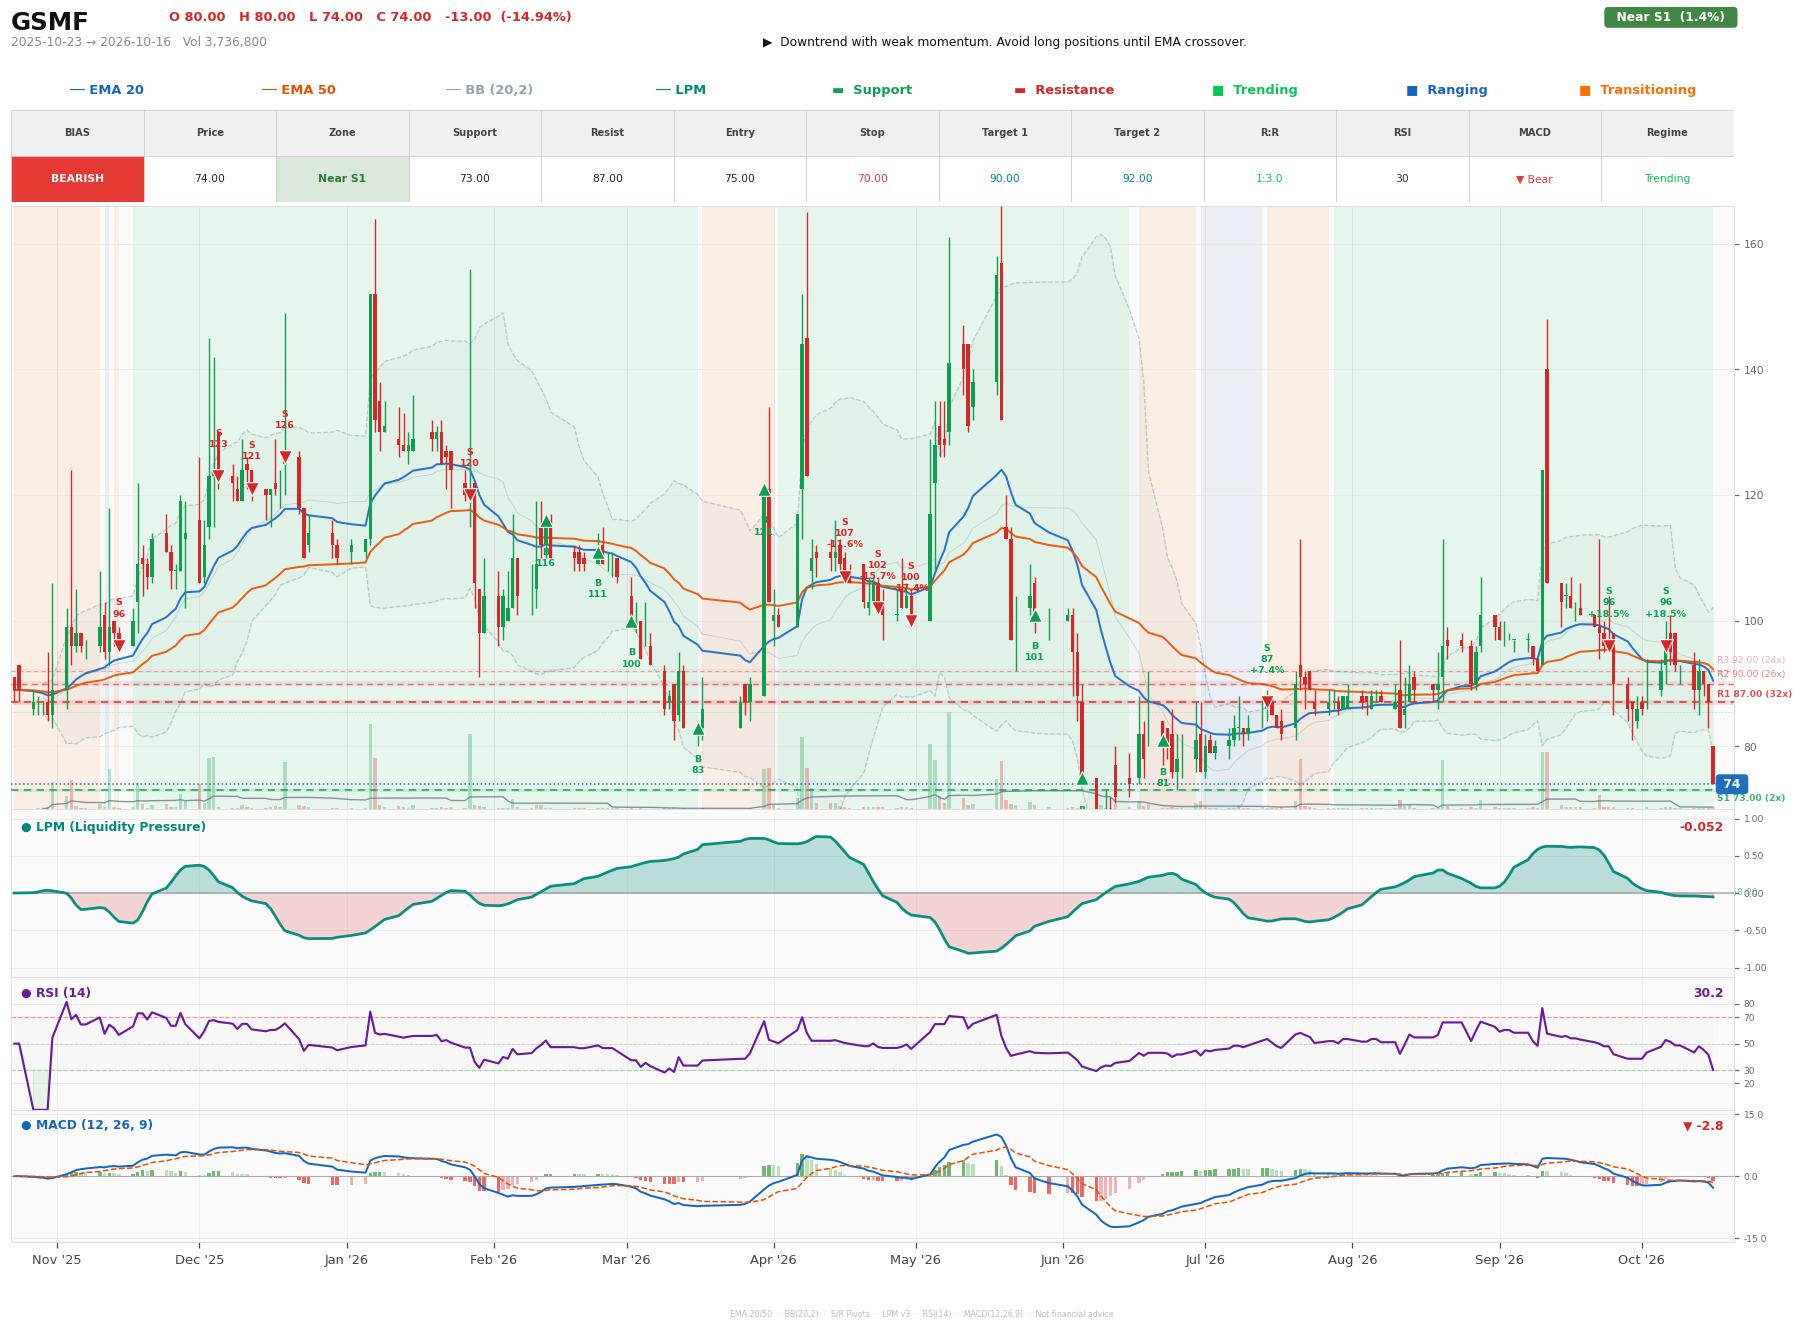Toggle the Transitioning regime legend entry

click(x=1637, y=90)
